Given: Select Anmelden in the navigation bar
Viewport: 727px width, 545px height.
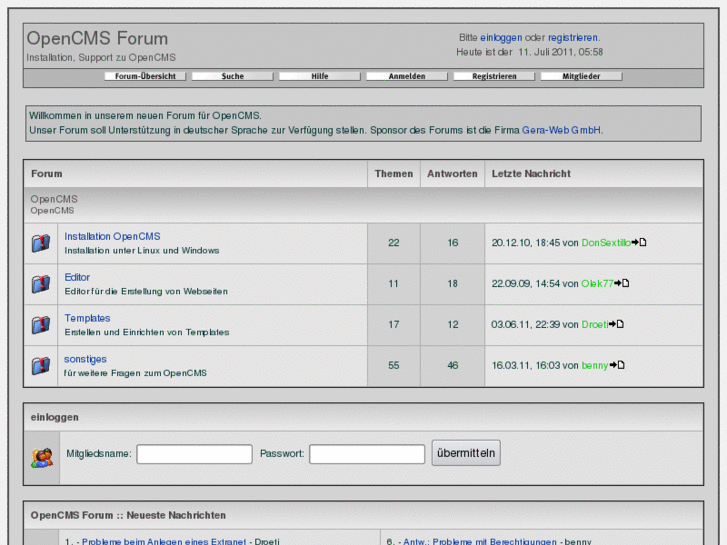Looking at the screenshot, I should (x=407, y=76).
